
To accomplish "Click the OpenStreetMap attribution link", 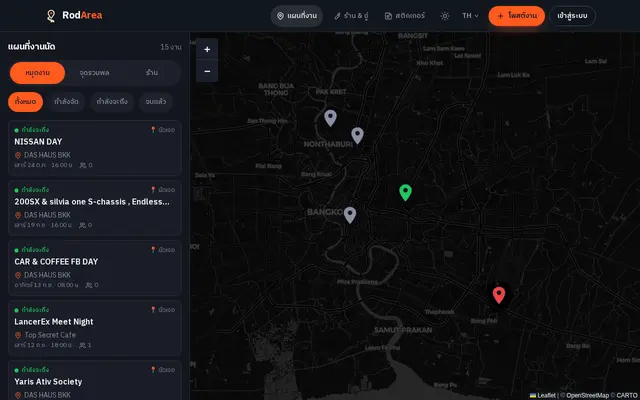I will 587,395.
